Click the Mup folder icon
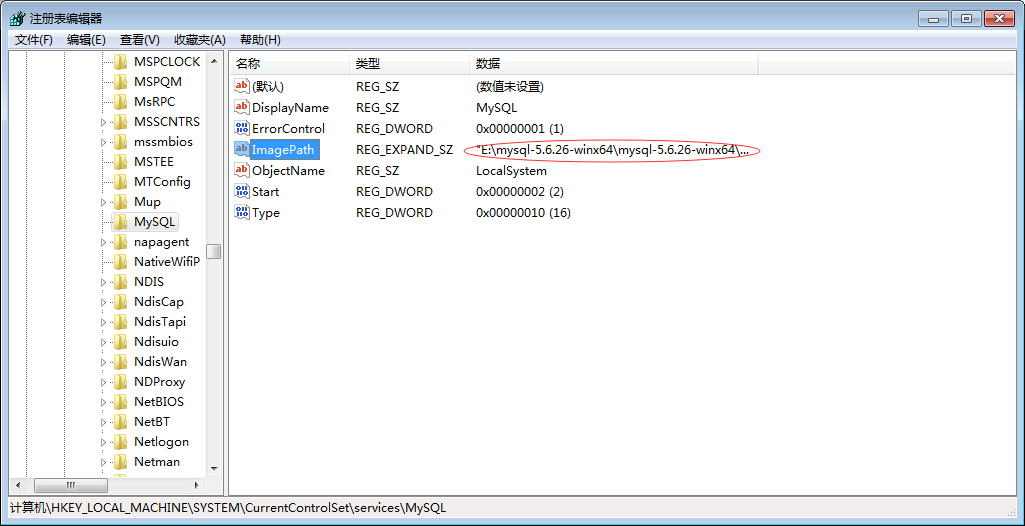 pos(120,202)
